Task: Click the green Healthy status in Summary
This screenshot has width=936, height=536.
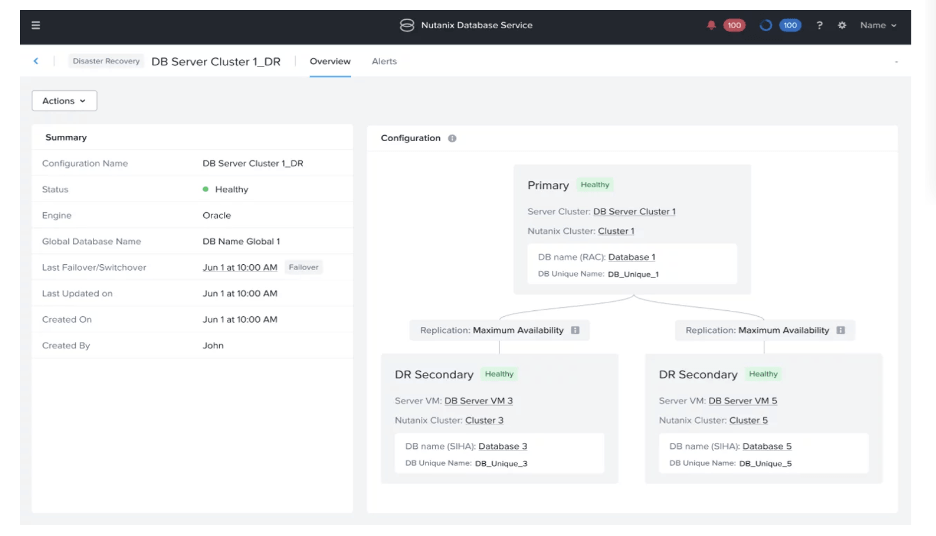Action: (225, 189)
